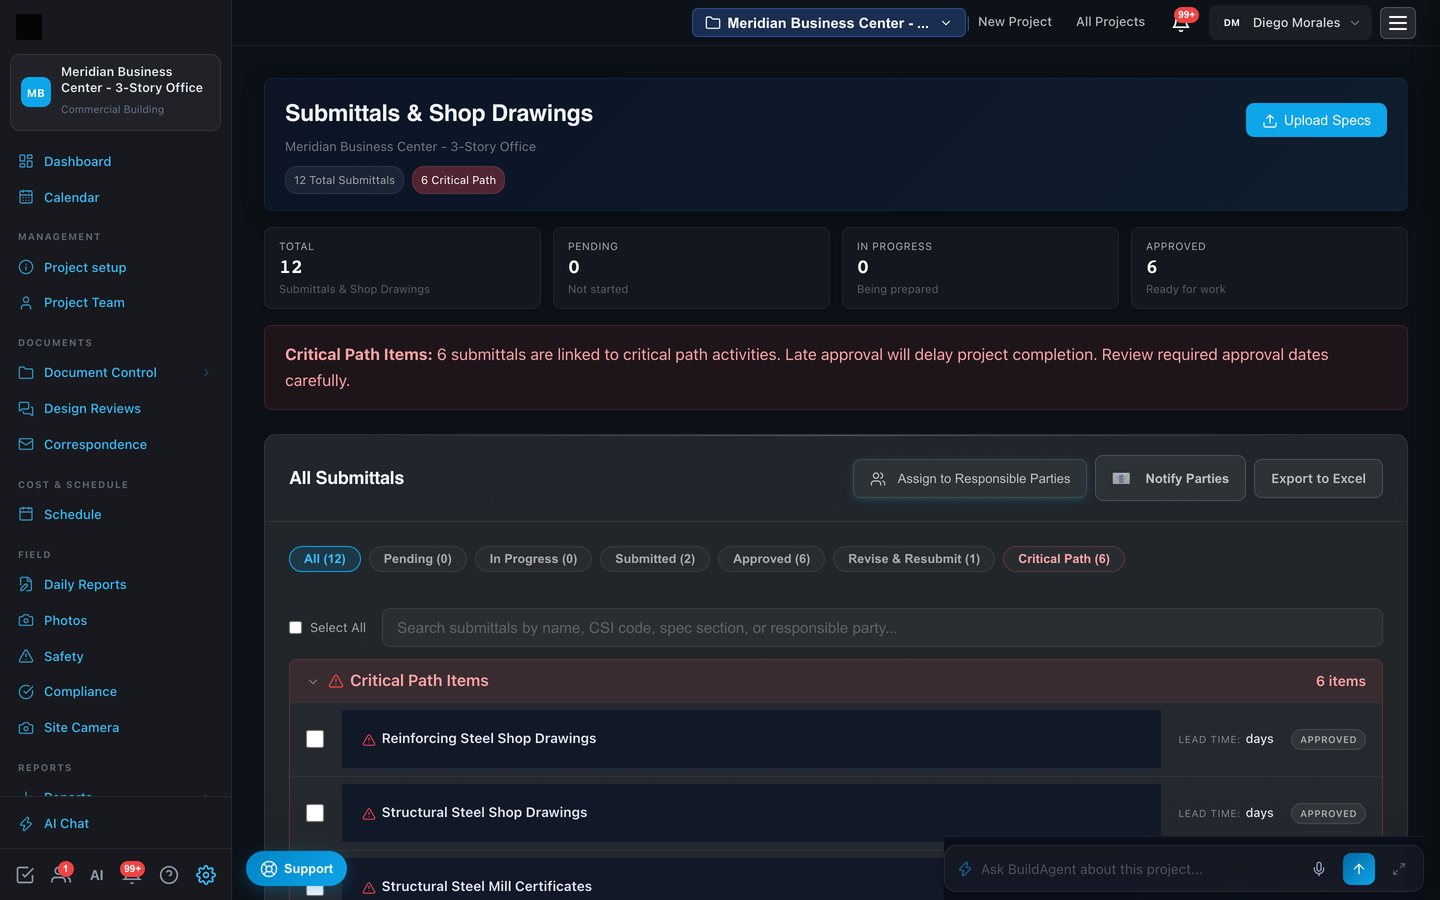Open the team icon with badge 1
The image size is (1440, 900).
click(x=60, y=874)
